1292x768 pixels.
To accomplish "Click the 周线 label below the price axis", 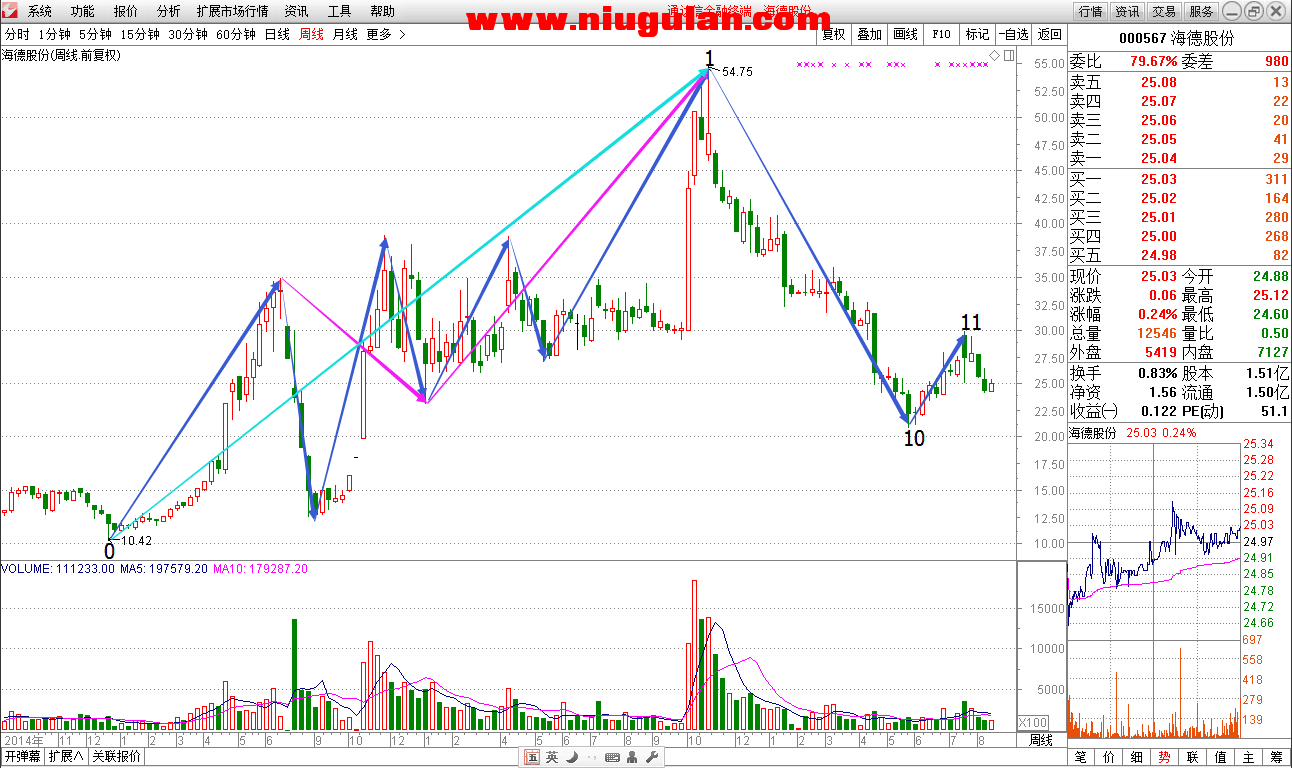I will pos(1041,740).
